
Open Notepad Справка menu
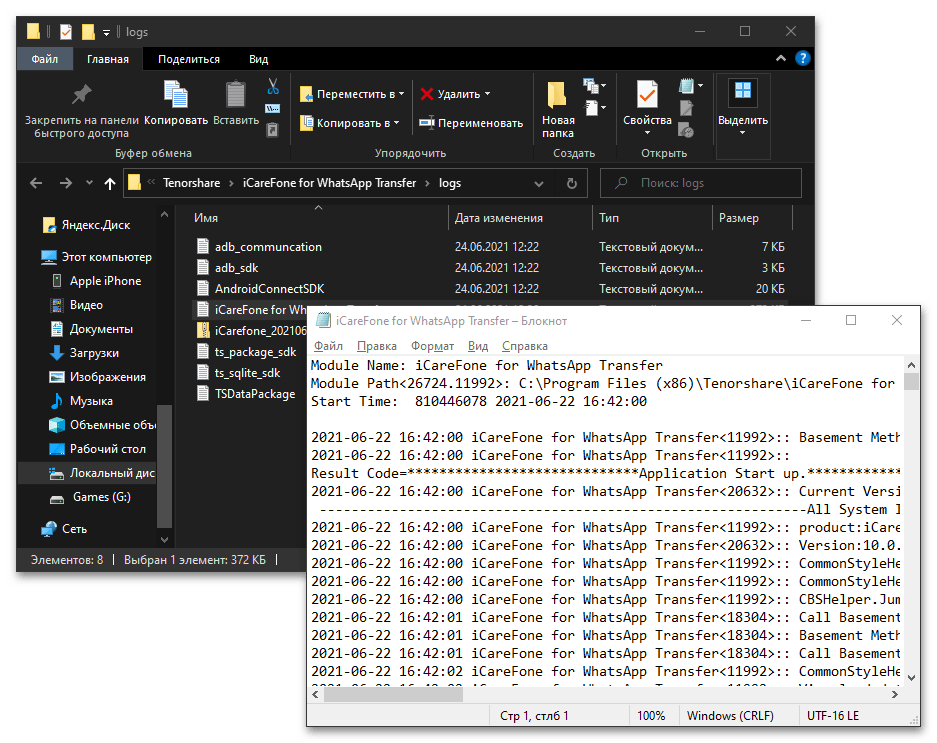point(525,346)
